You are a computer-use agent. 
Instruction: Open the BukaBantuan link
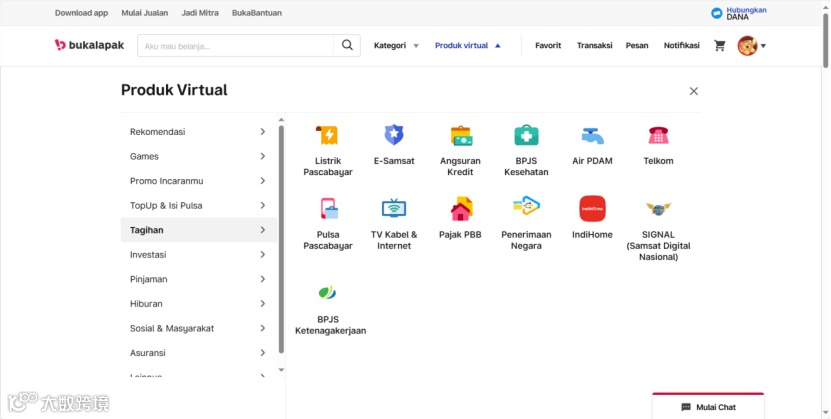[257, 13]
